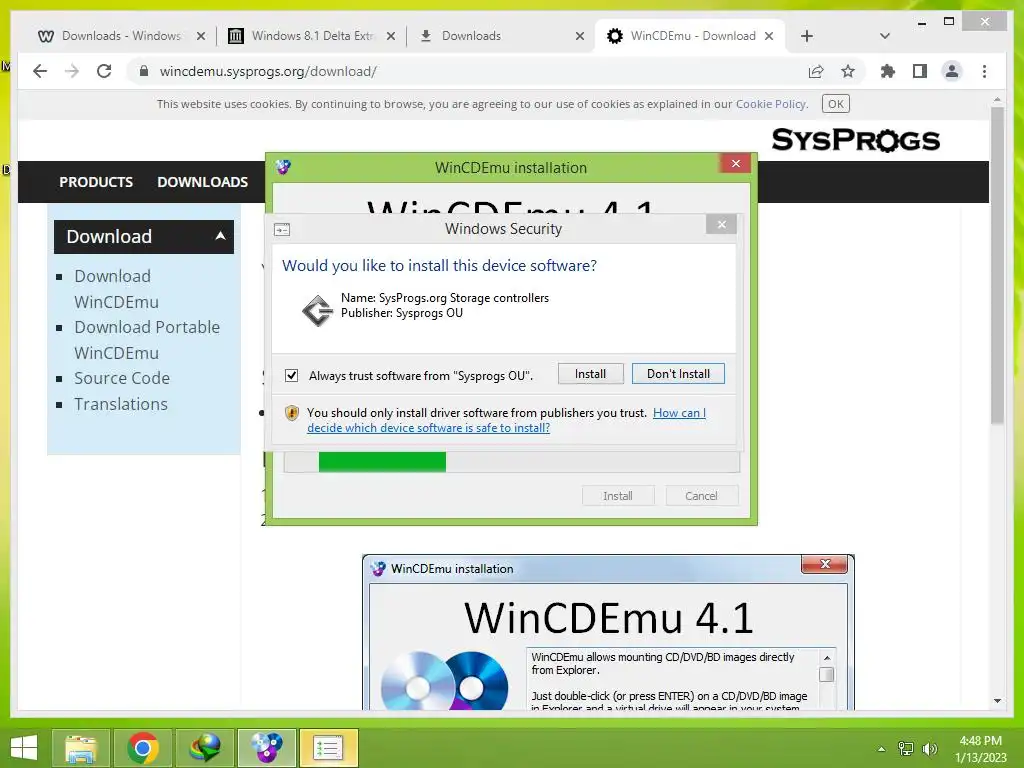Screen dimensions: 1024x768
Task: Accept cookies with the OK button
Action: 835,104
